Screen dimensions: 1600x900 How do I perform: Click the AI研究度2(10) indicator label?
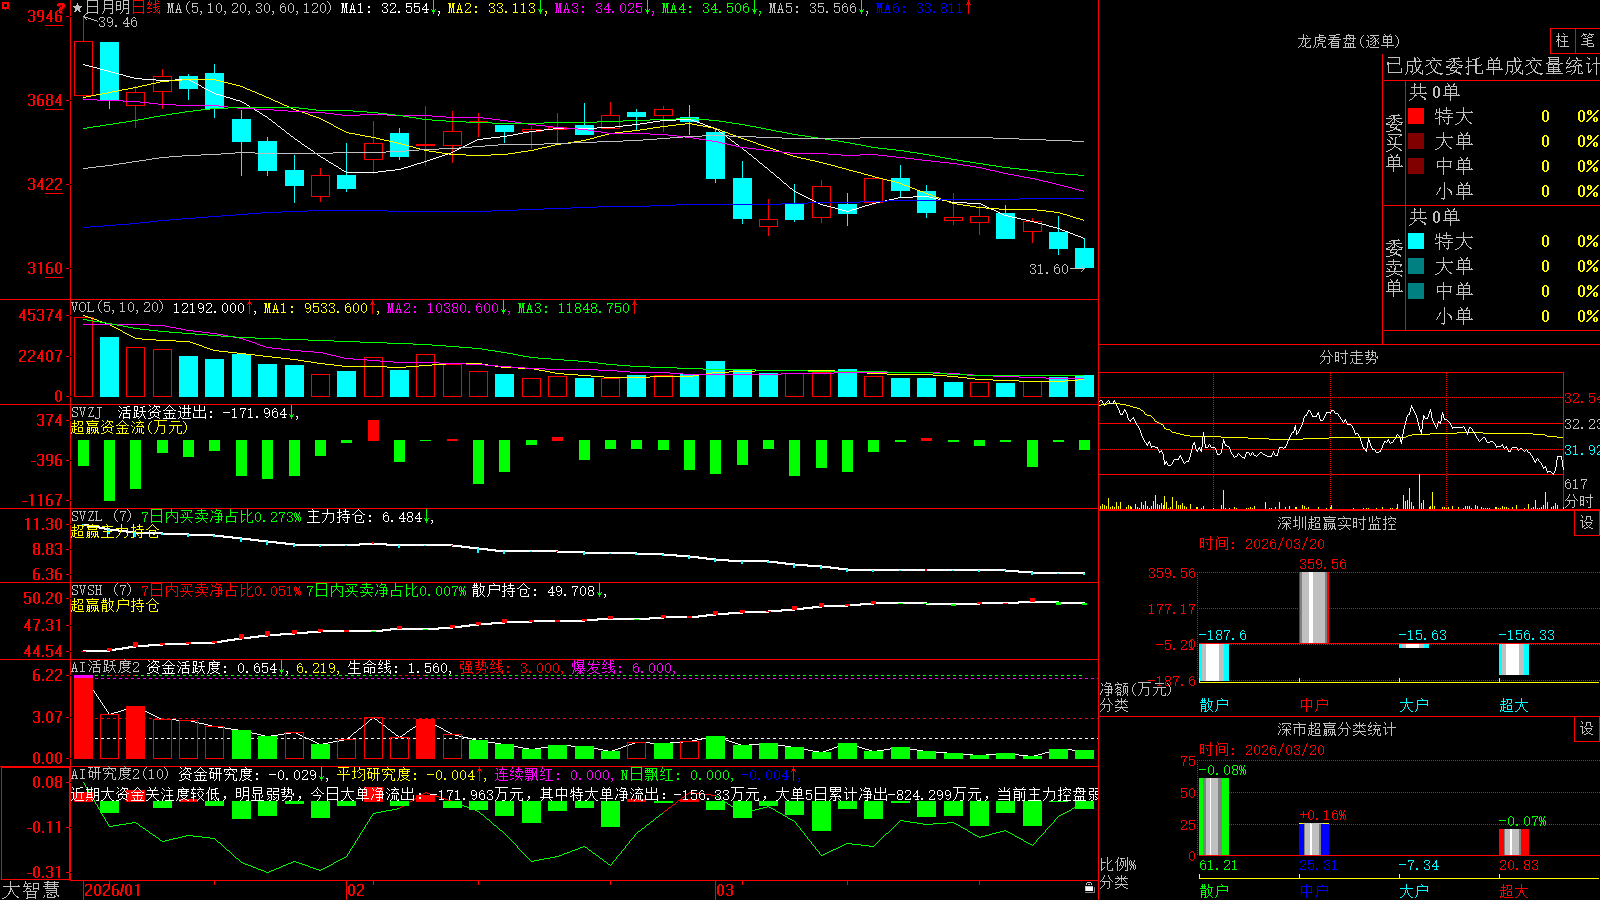point(121,774)
